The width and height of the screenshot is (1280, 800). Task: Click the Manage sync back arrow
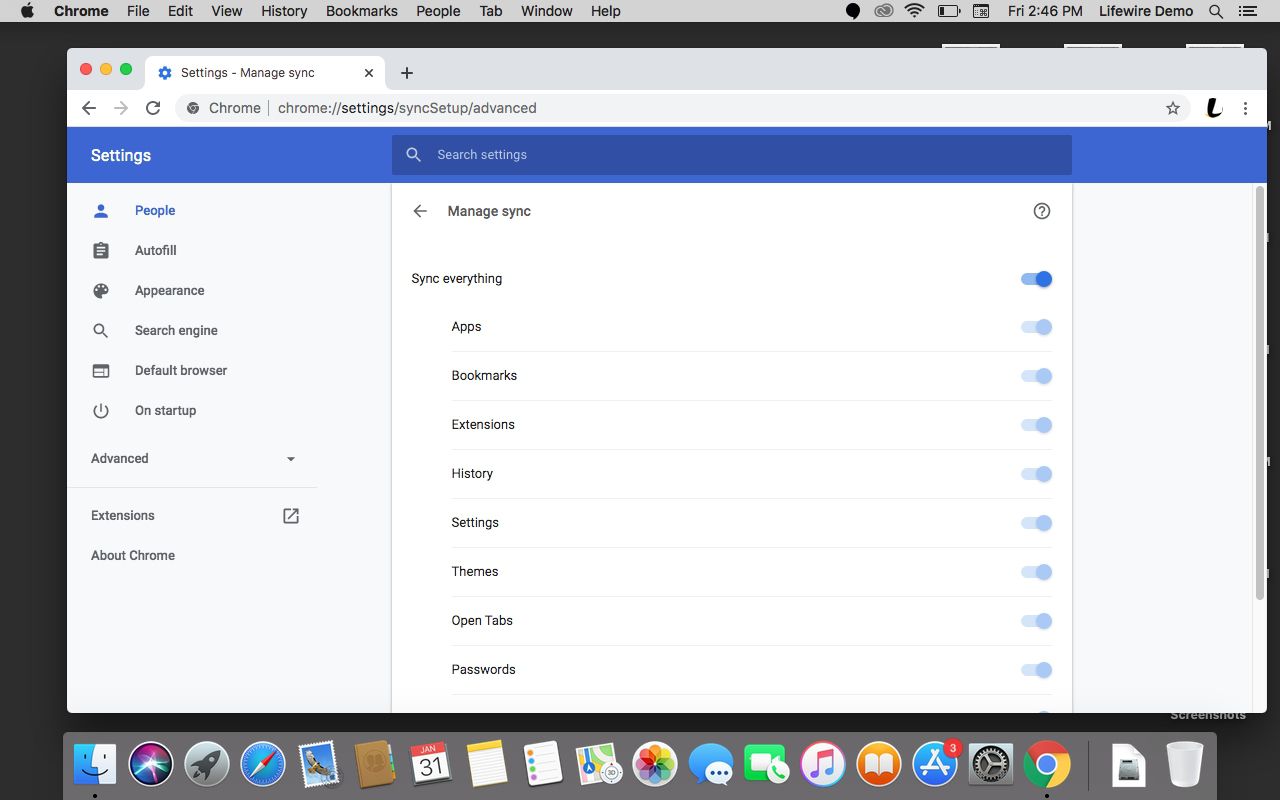click(x=420, y=211)
